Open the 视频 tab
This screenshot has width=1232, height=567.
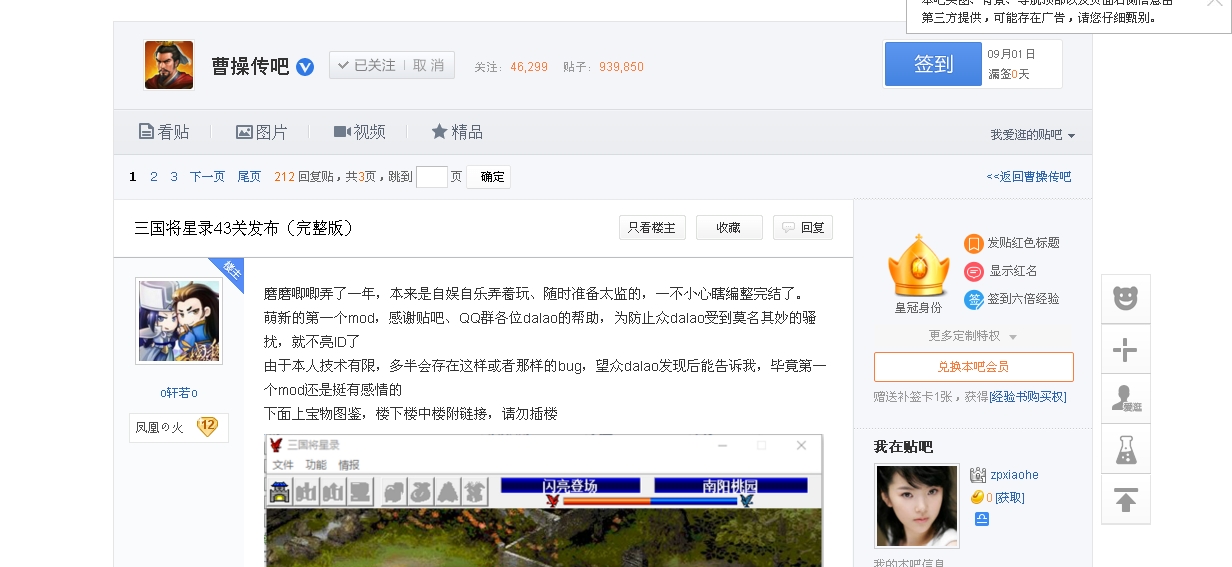(x=360, y=132)
